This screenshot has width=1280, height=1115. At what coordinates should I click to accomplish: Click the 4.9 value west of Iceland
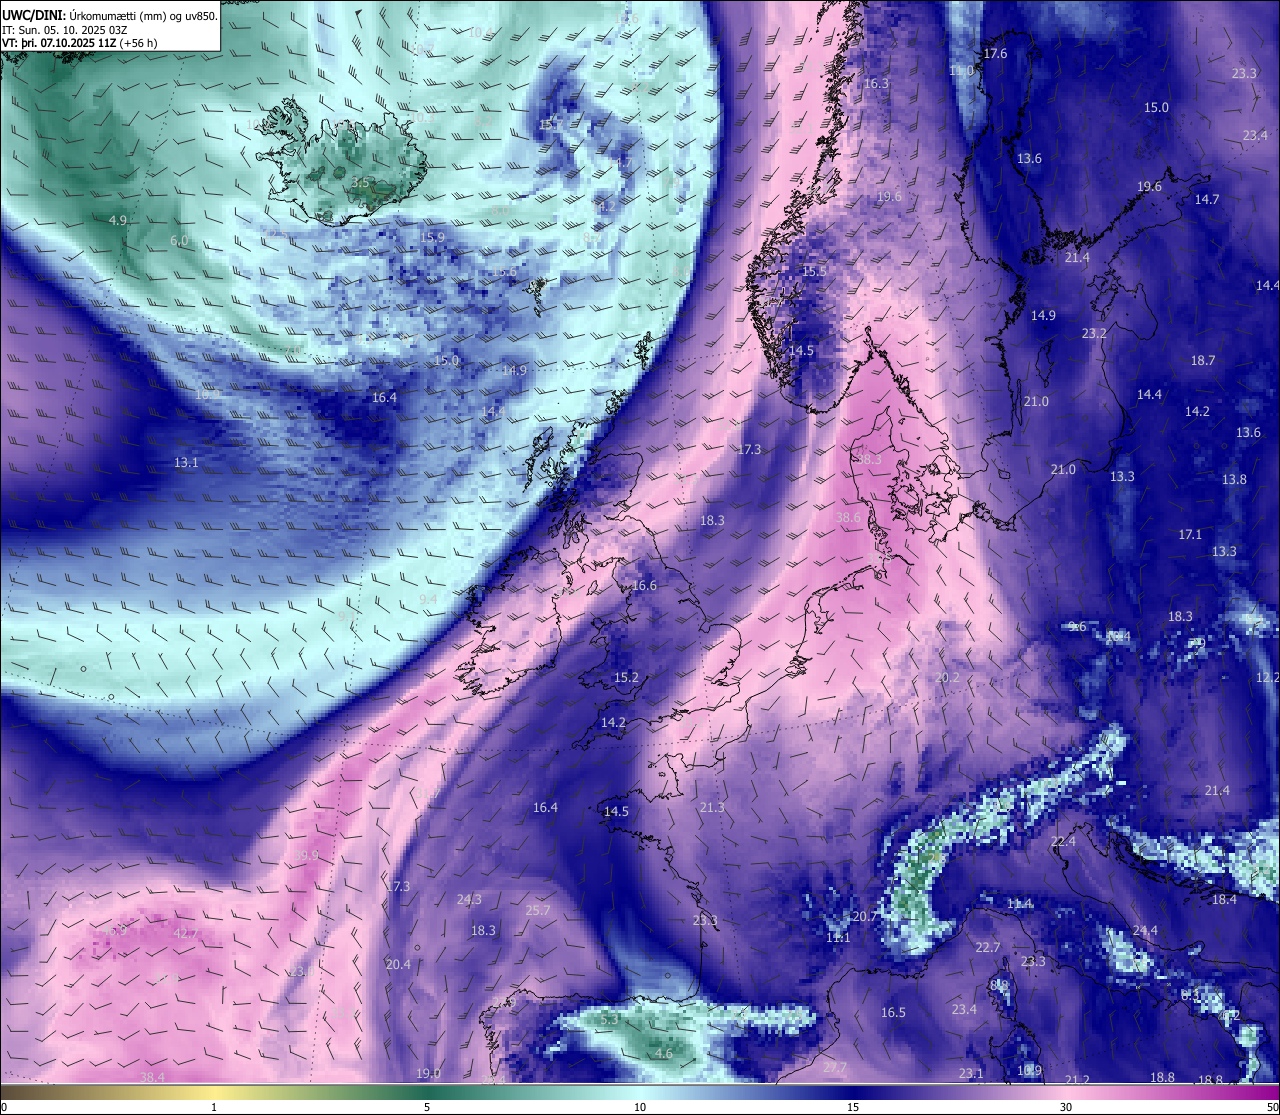click(118, 220)
